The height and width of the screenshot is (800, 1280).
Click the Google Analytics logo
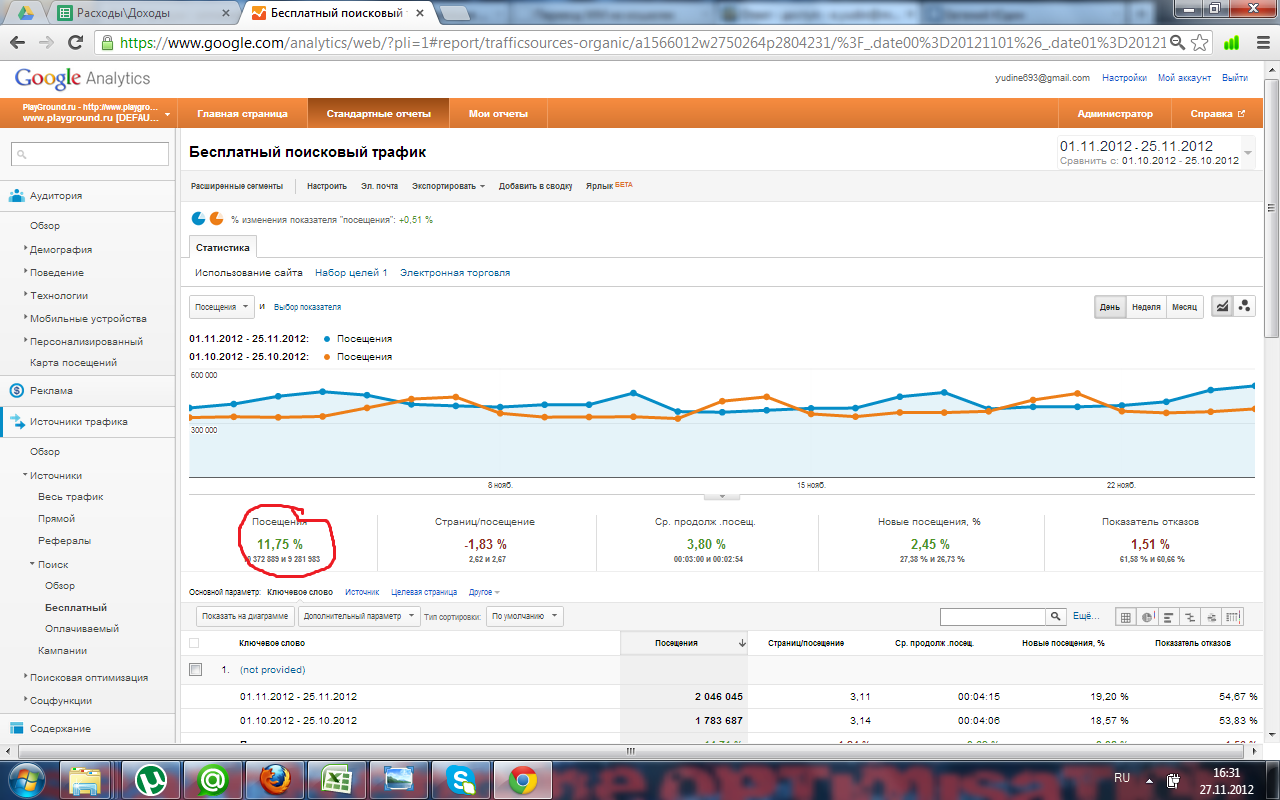coord(82,78)
